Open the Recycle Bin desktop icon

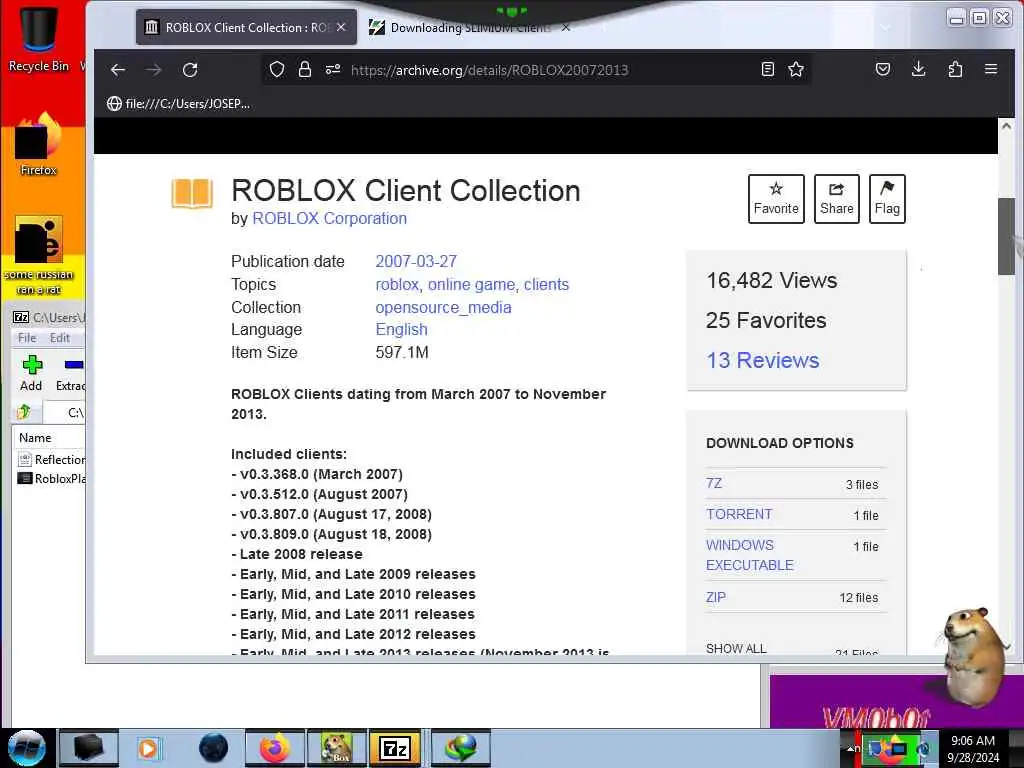pos(39,37)
